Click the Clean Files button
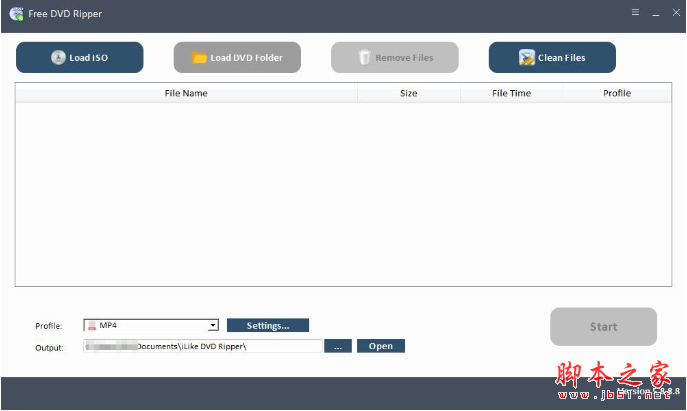The image size is (687, 411). (552, 57)
